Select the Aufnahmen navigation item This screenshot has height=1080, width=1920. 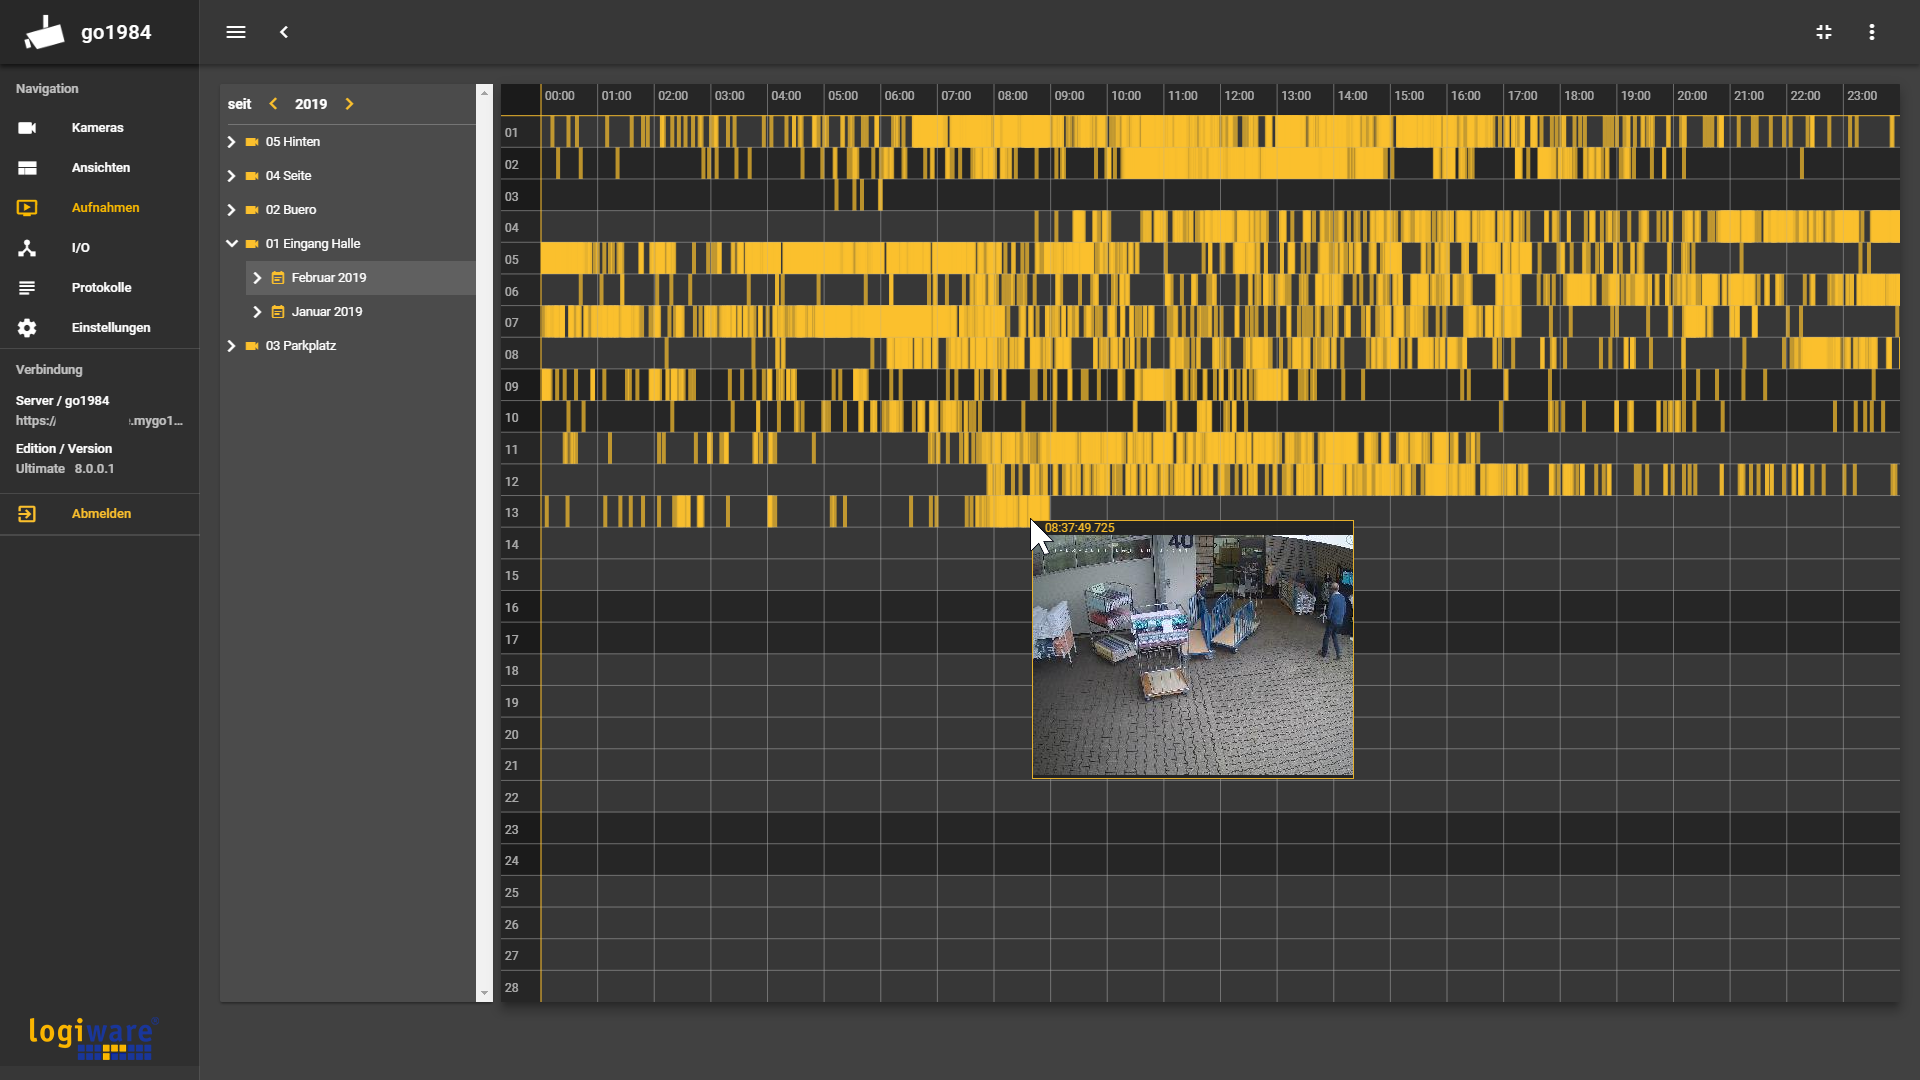pos(105,208)
